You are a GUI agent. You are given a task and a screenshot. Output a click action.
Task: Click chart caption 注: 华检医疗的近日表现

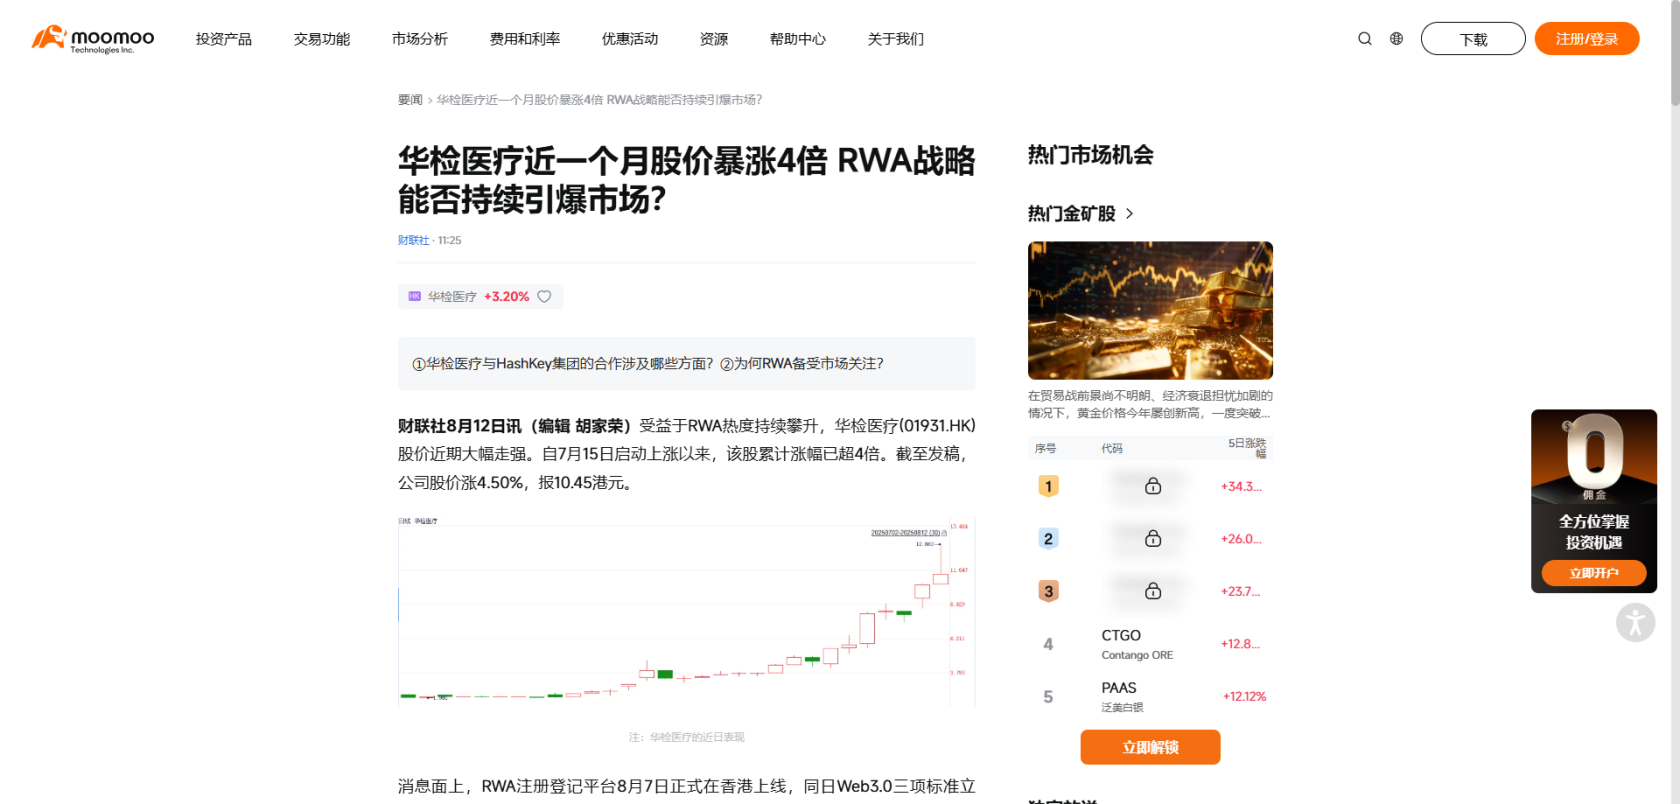coord(687,737)
